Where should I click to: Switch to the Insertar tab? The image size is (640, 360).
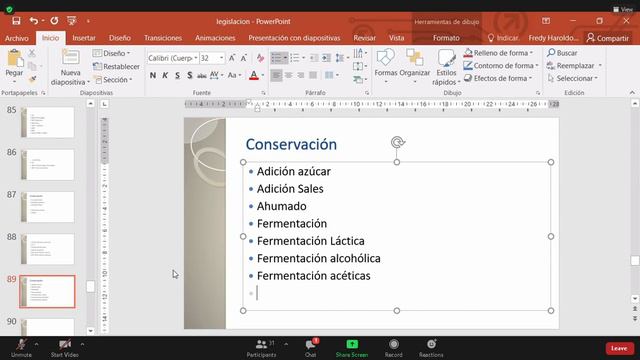point(84,38)
